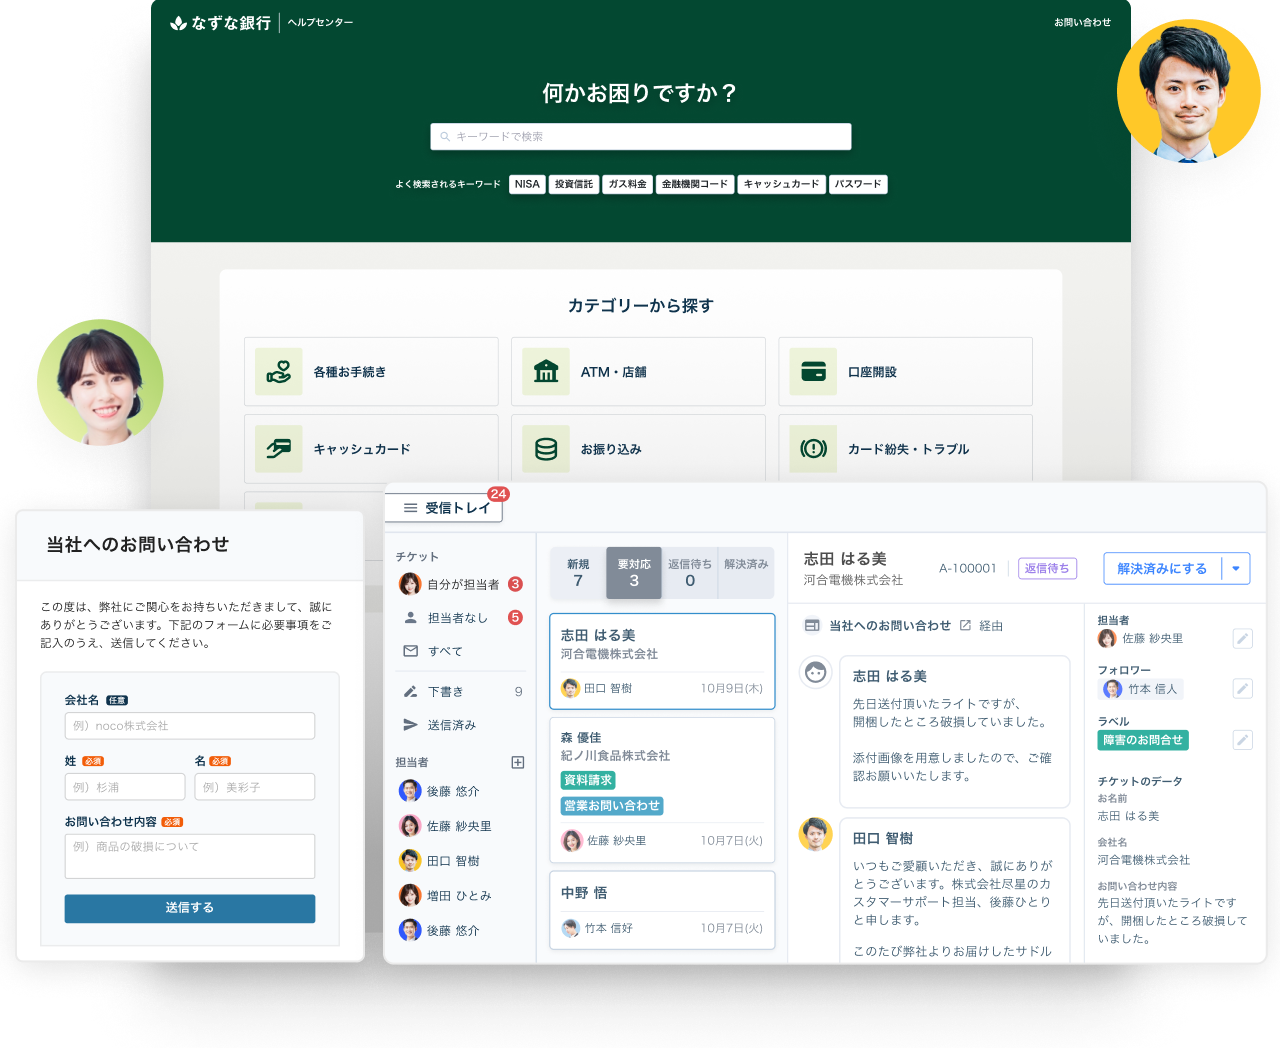The width and height of the screenshot is (1280, 1048).
Task: Open the お振り込み coin stack icon
Action: [546, 449]
